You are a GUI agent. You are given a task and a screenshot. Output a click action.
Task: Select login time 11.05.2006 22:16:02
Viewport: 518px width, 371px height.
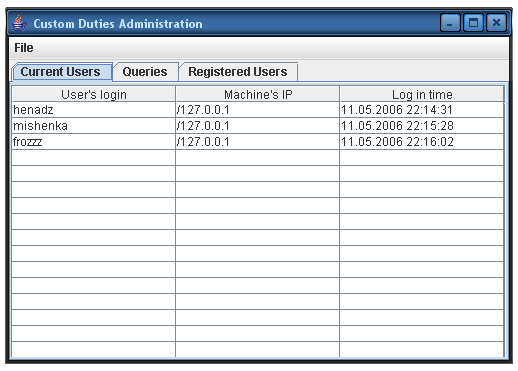422,142
